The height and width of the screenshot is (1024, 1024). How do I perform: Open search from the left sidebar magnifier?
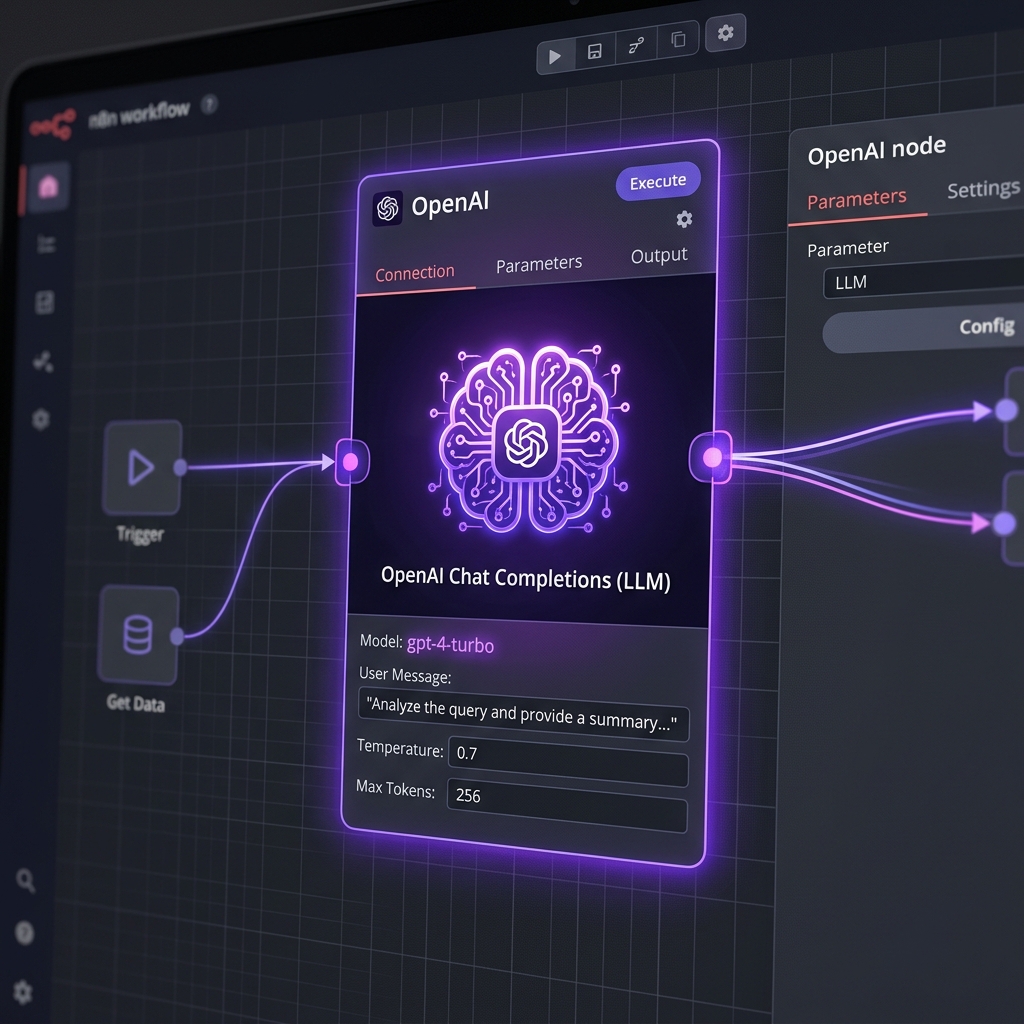tap(25, 880)
